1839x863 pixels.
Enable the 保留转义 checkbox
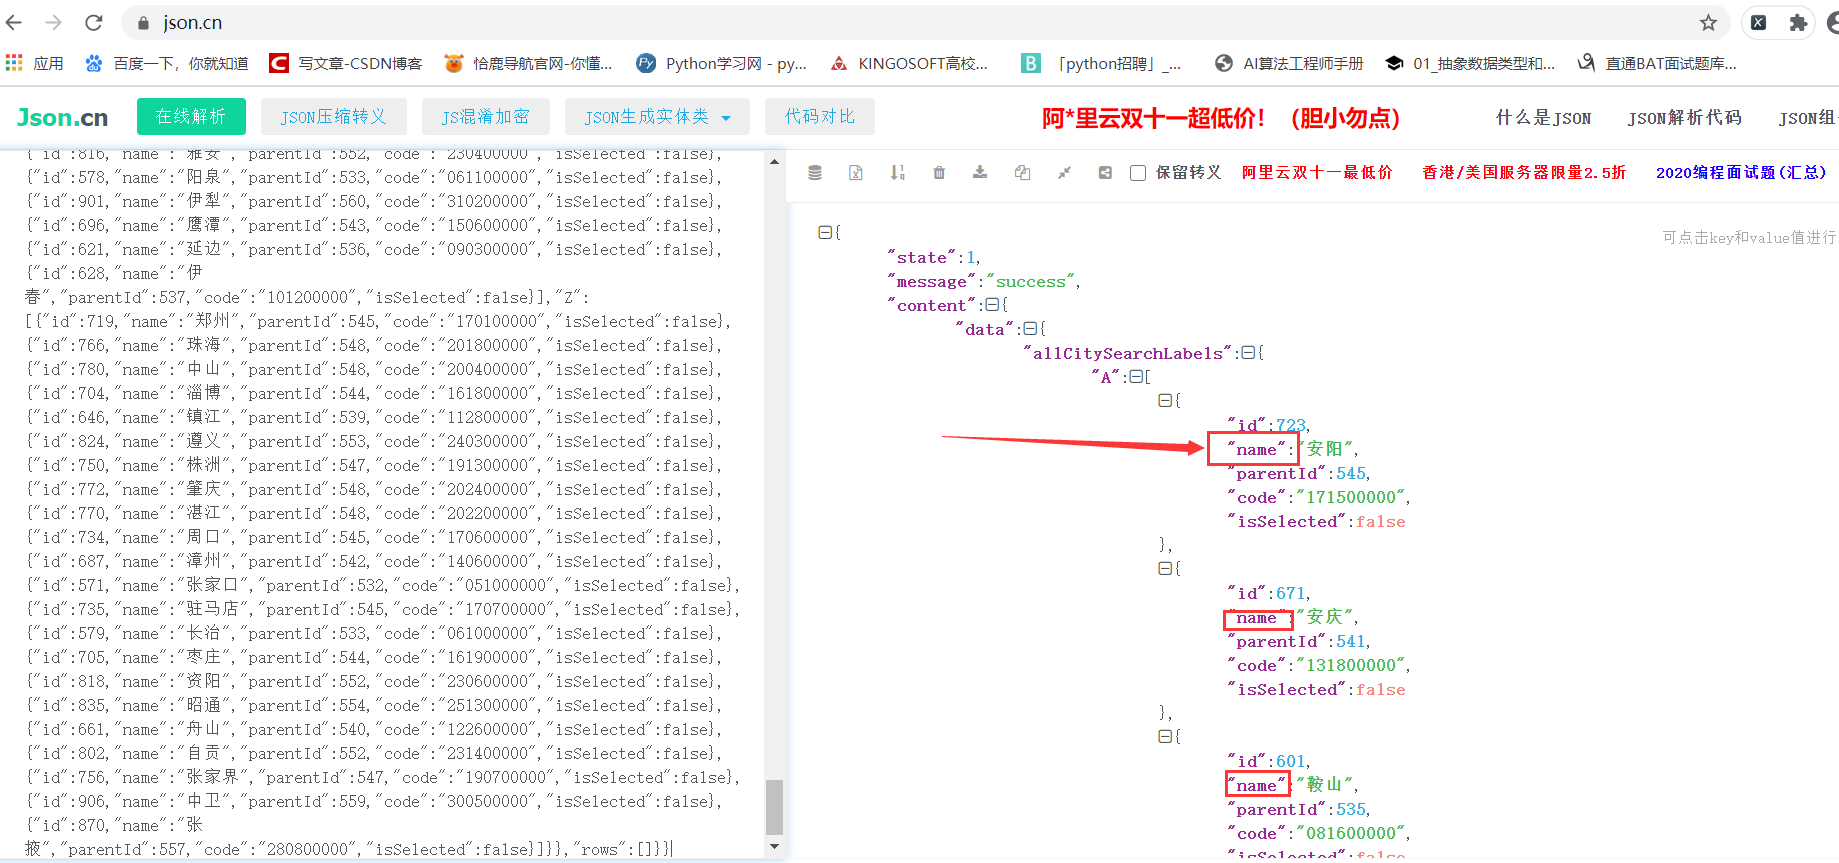click(1138, 173)
